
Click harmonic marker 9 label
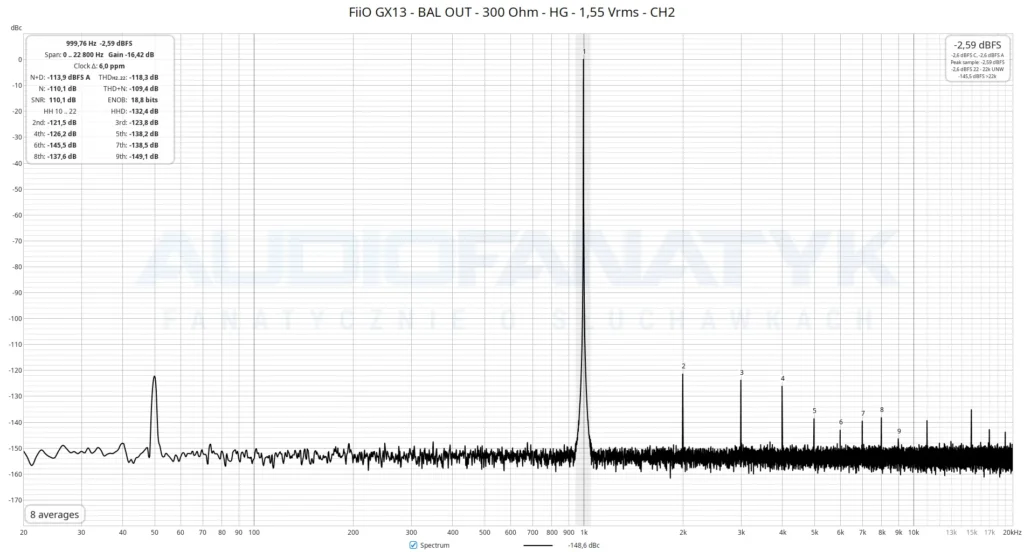(899, 431)
